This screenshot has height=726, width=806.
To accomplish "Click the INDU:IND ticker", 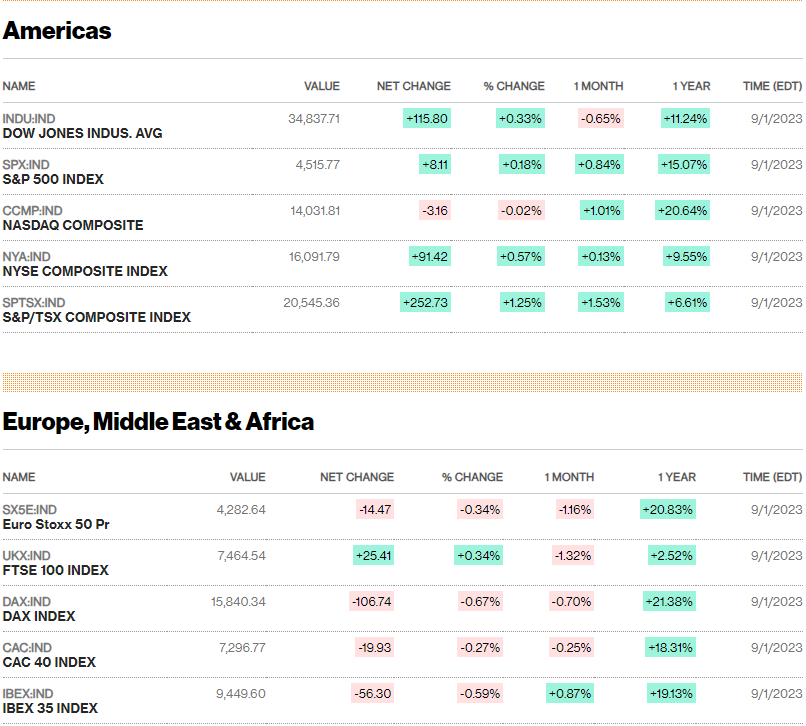I will (29, 119).
